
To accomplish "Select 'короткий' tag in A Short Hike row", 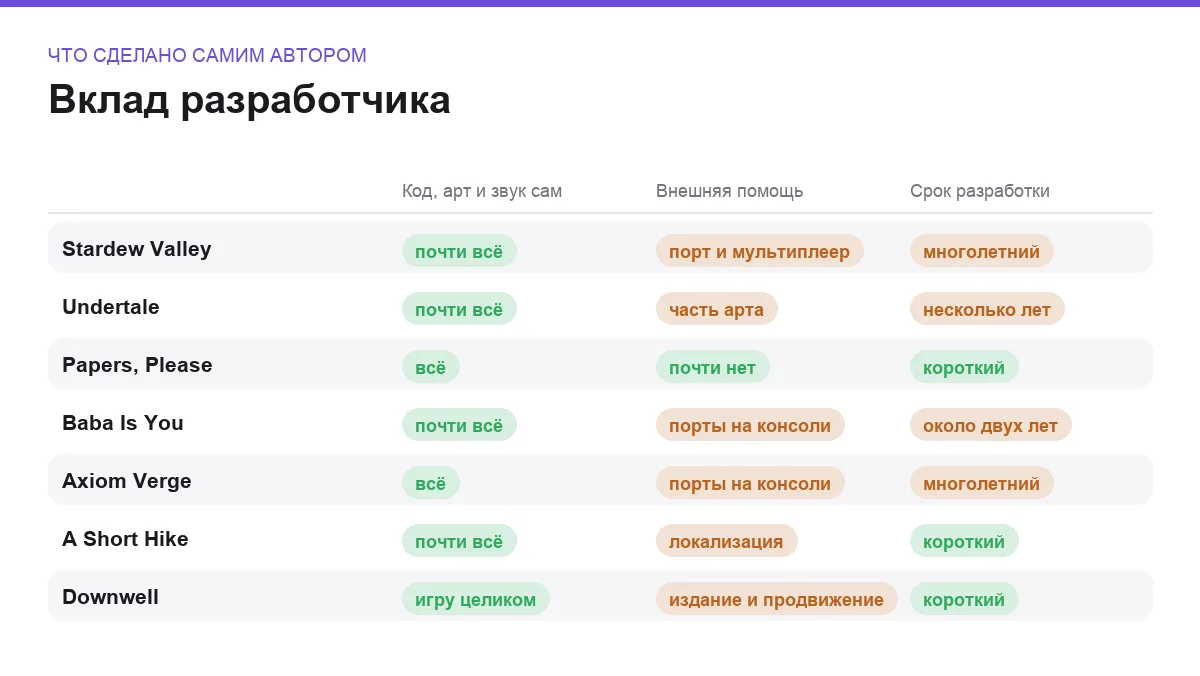I will coord(964,541).
